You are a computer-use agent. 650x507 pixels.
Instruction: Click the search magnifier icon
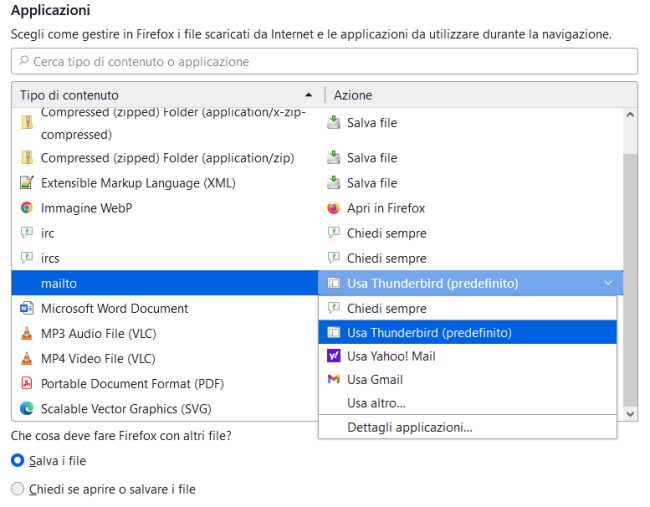click(24, 61)
